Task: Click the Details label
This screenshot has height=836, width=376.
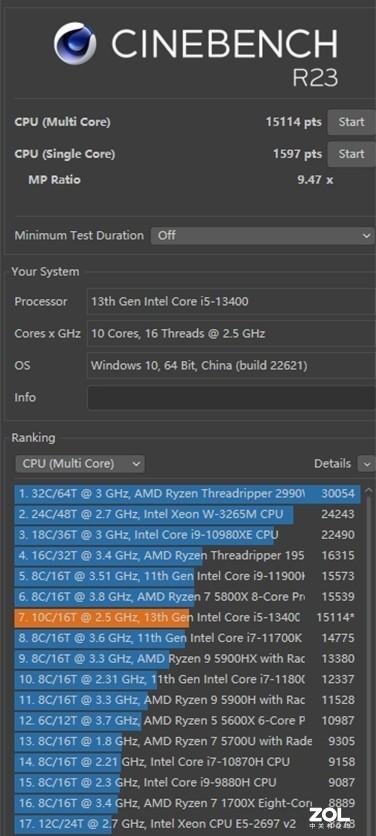Action: pos(332,464)
